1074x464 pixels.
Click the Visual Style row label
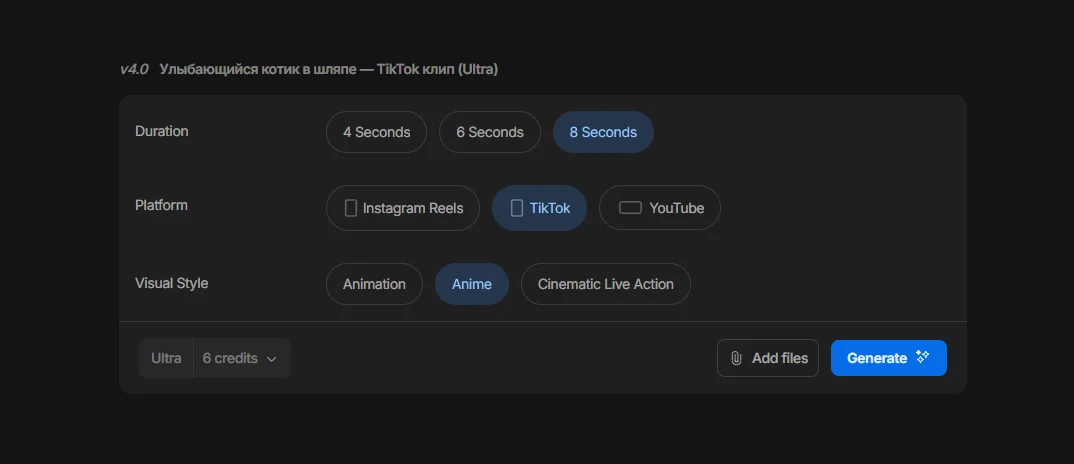point(171,283)
